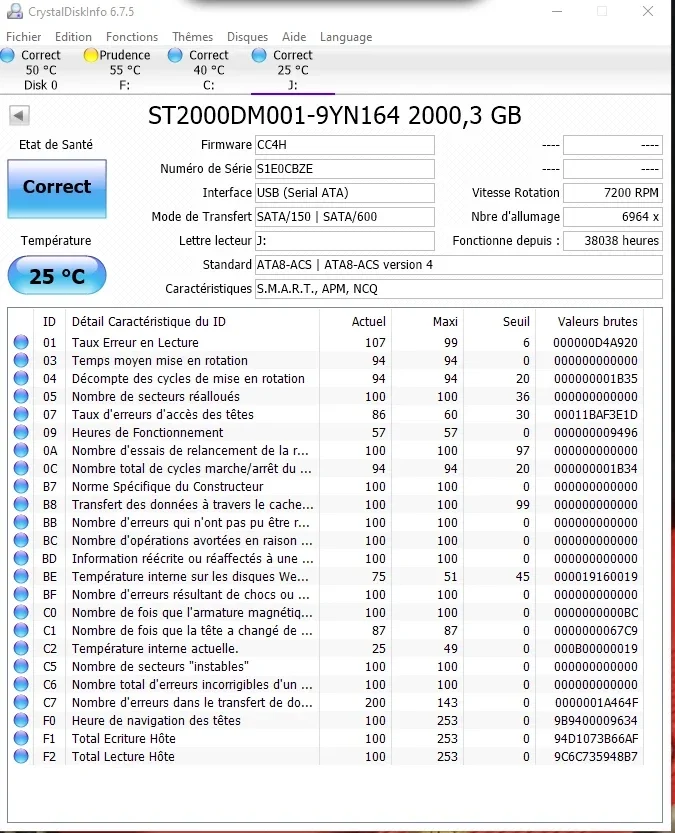Screen dimensions: 675x833
Task: Open the Thèmes menu
Action: tap(192, 37)
